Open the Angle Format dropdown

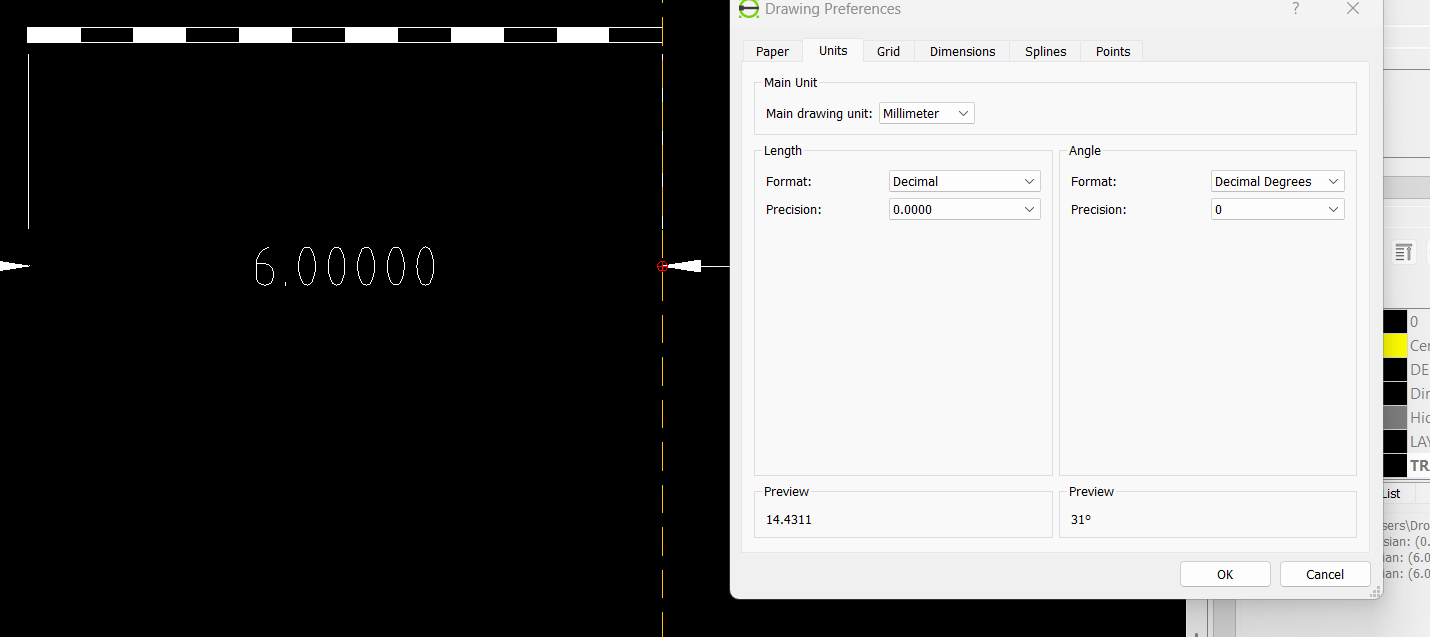coord(1276,182)
